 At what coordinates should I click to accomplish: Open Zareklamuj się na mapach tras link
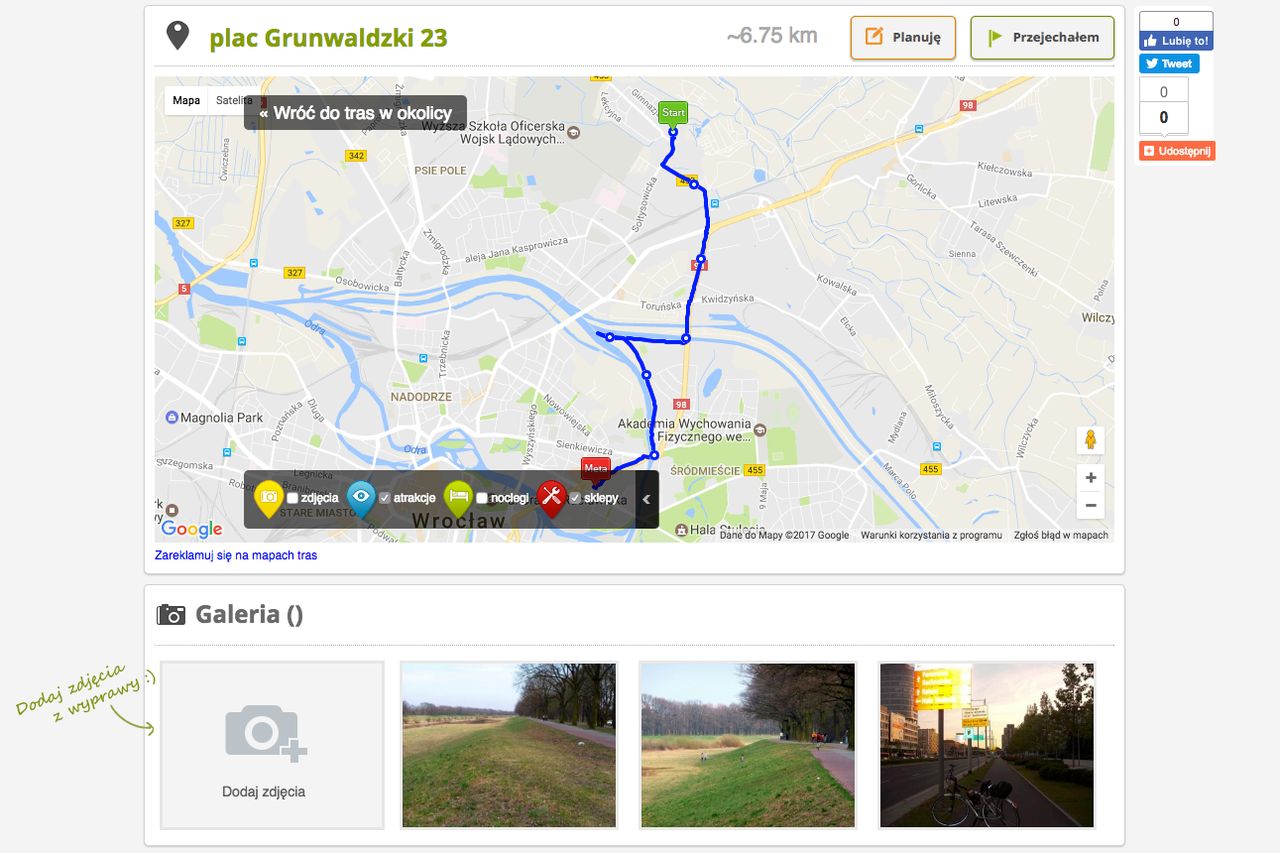coord(236,555)
